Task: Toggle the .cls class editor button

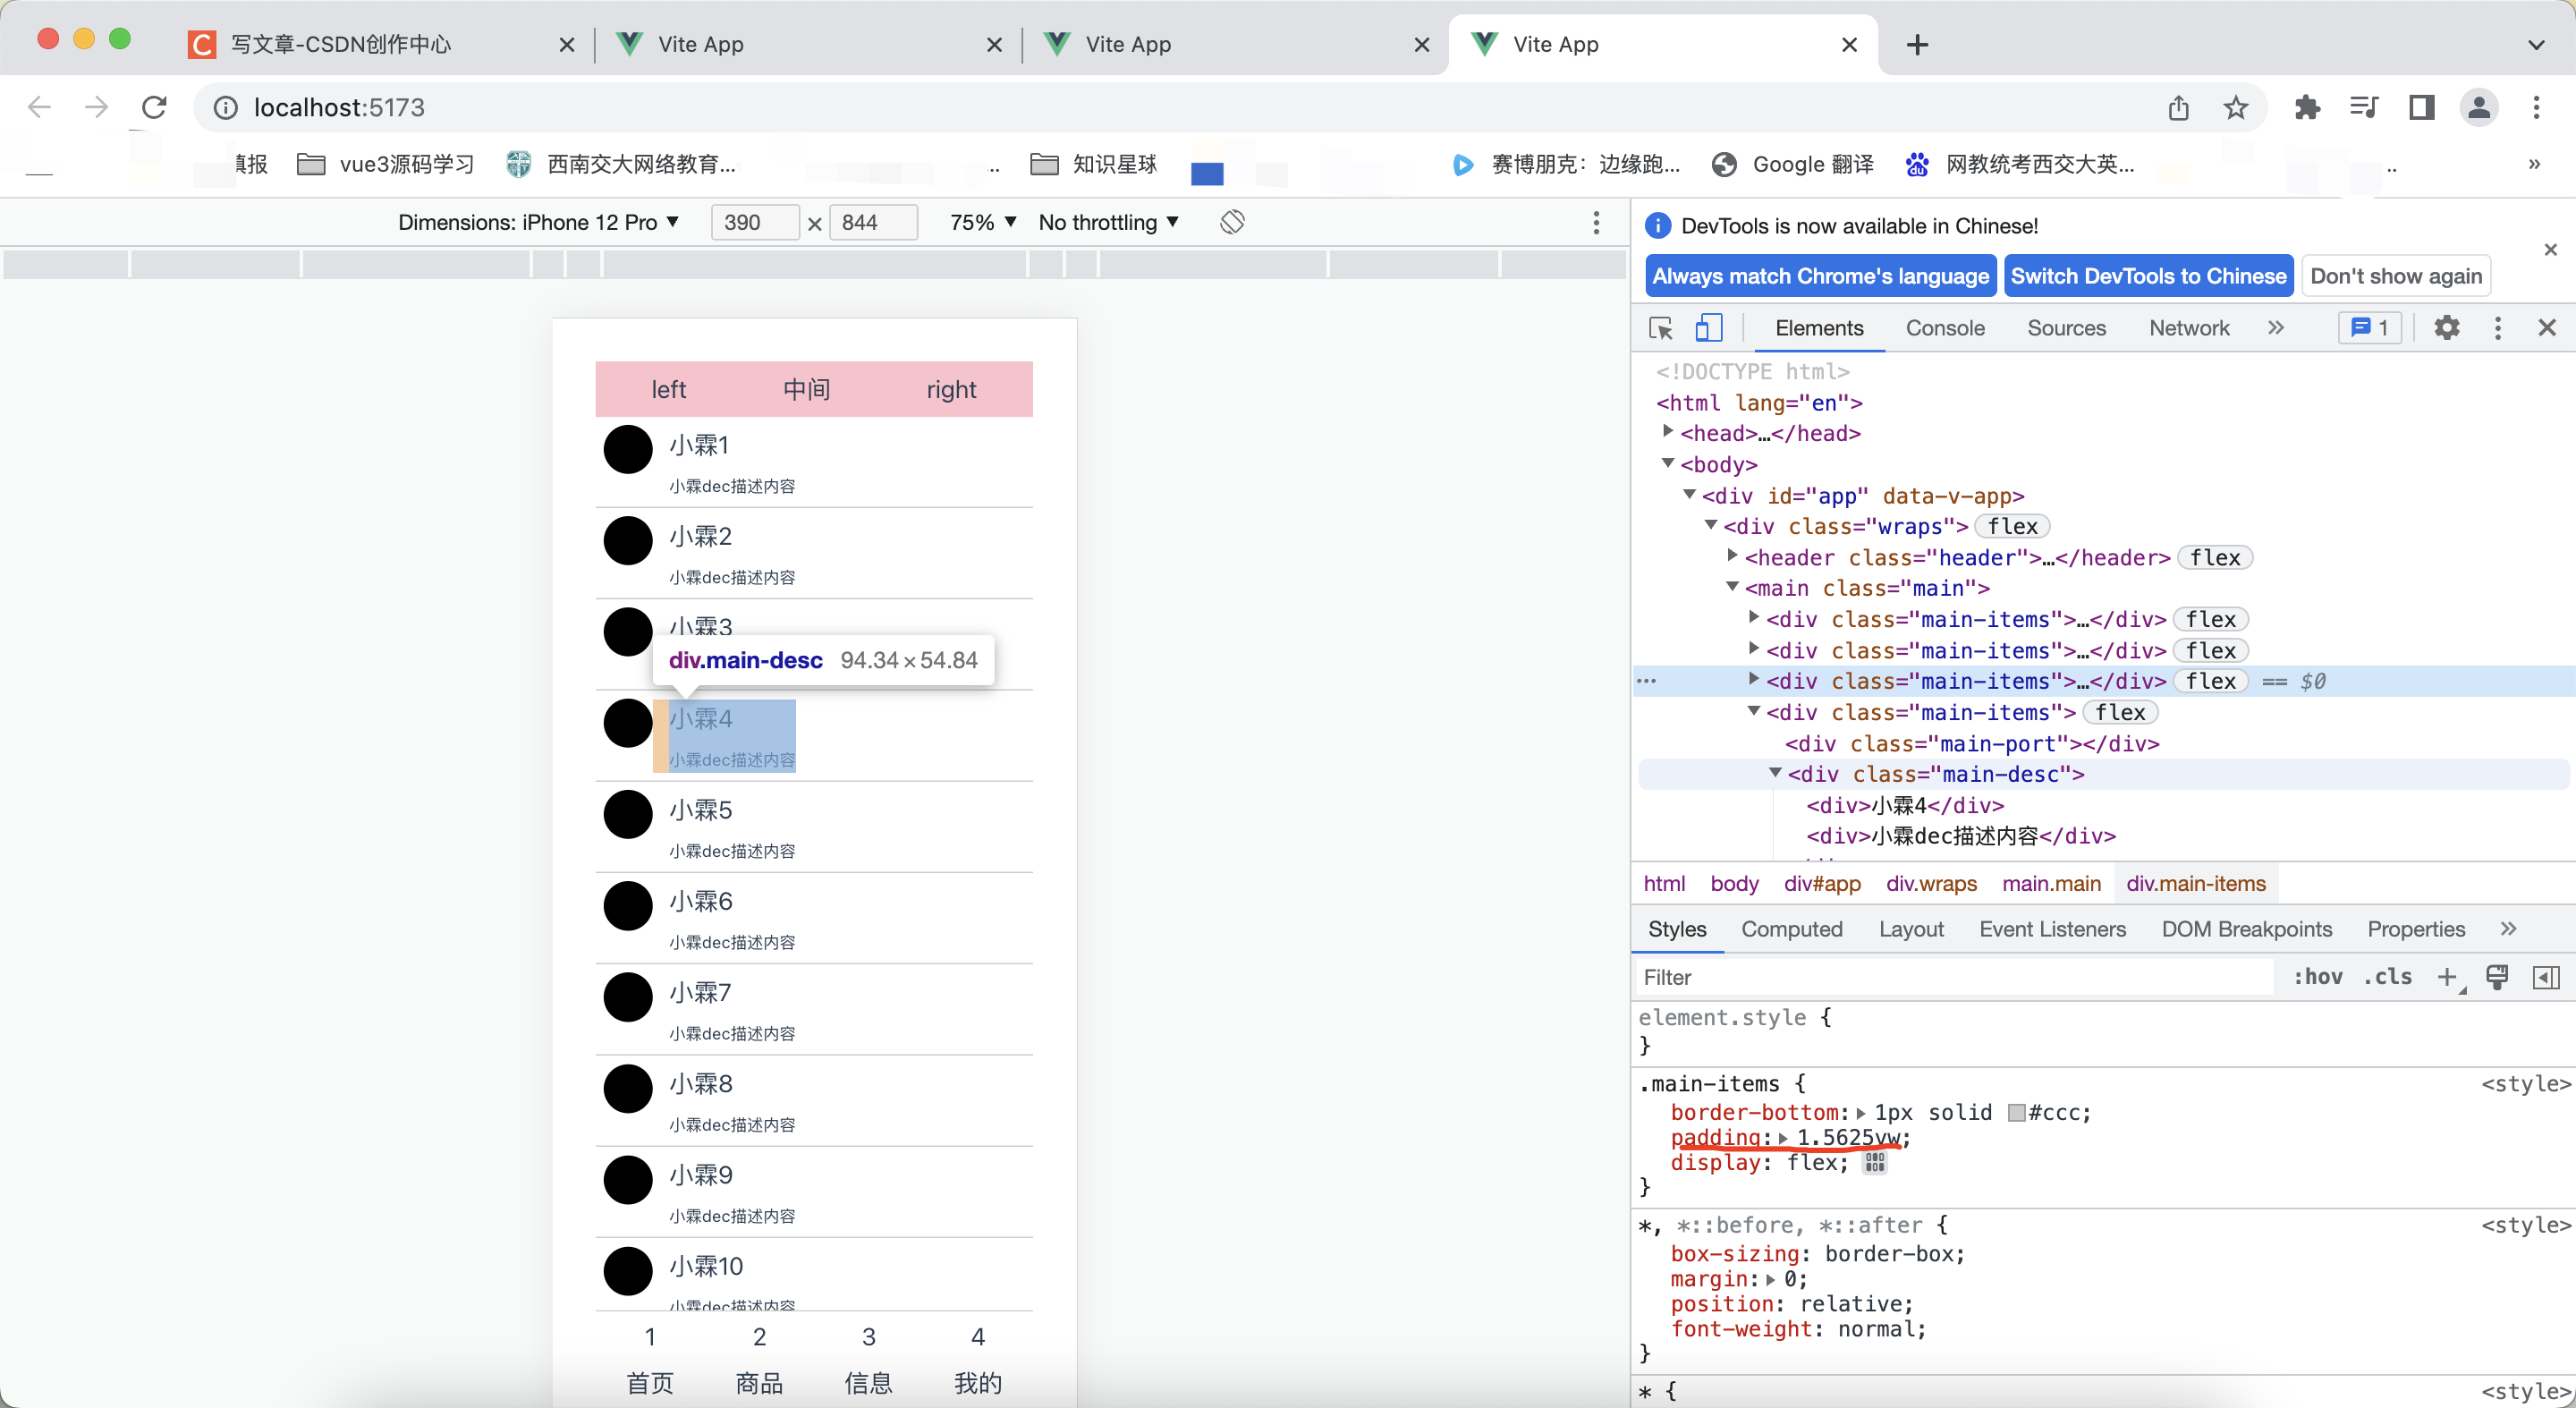Action: pos(2387,977)
